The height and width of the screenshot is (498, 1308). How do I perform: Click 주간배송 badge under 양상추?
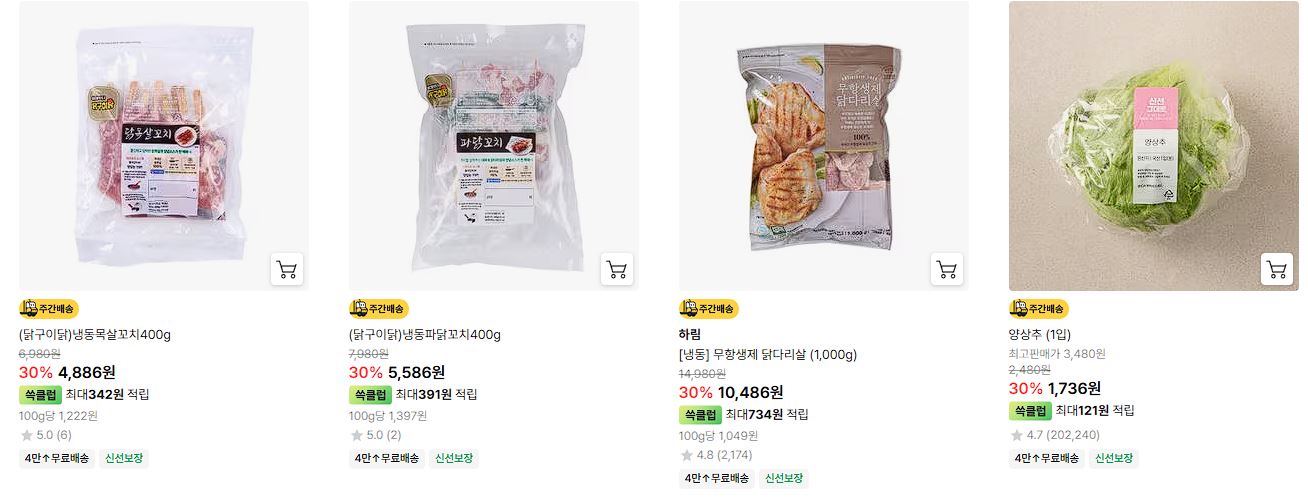point(1039,309)
